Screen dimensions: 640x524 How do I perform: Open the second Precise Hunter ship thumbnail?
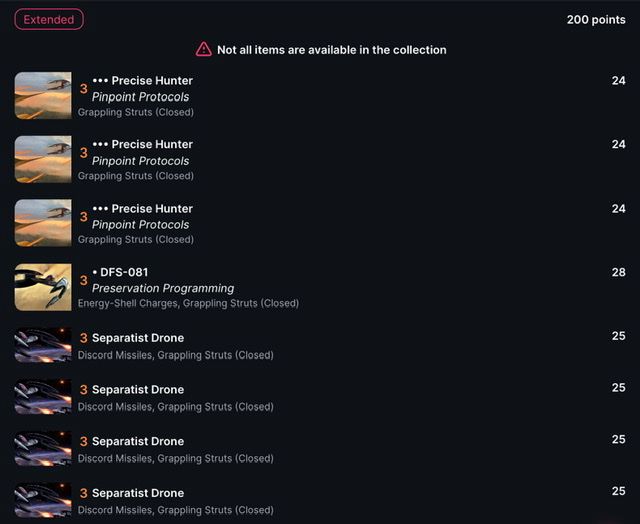(43, 159)
